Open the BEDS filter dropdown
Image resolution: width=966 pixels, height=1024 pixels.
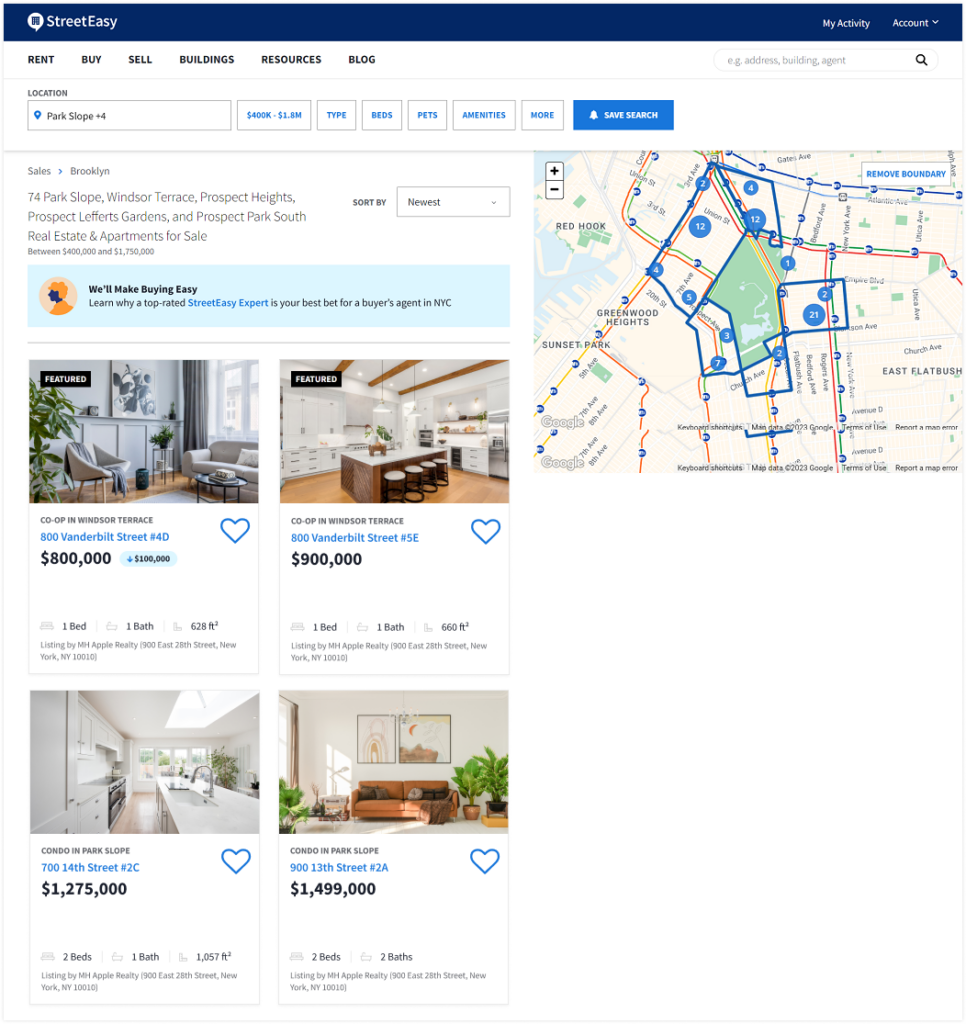coord(381,115)
